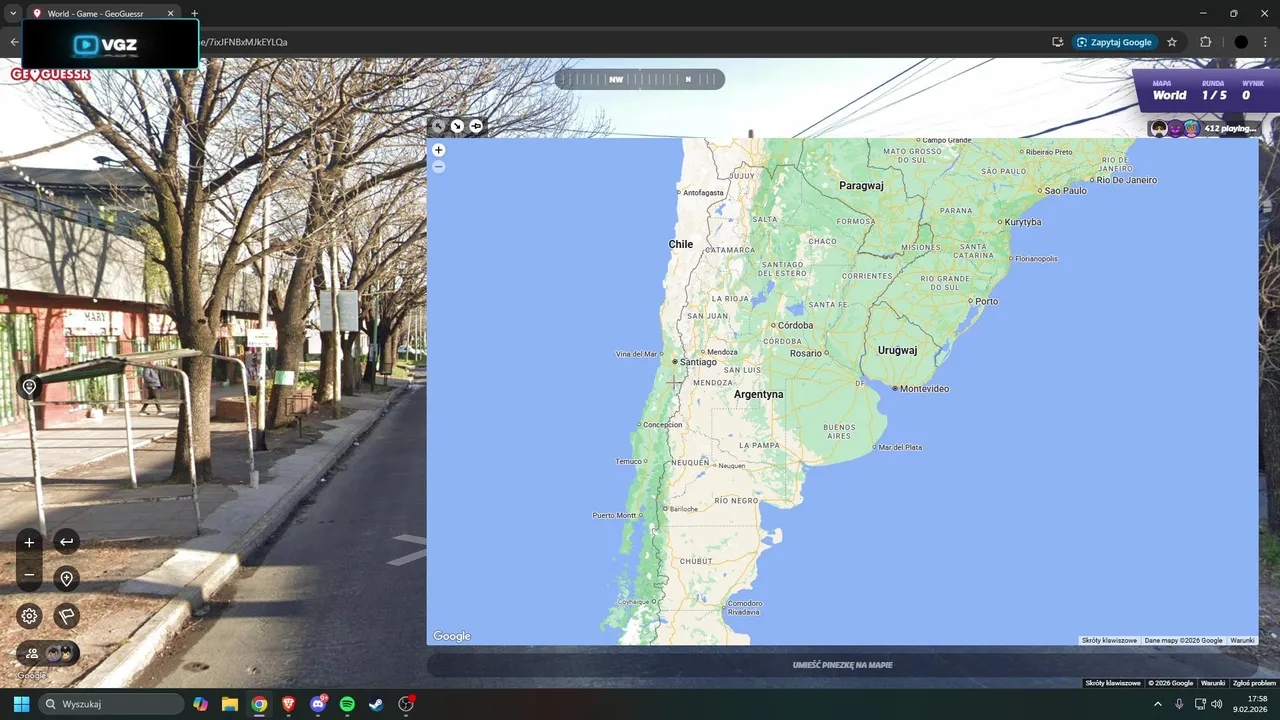Click the checkpoint pin on street view's left edge
This screenshot has height=720, width=1280.
[29, 386]
